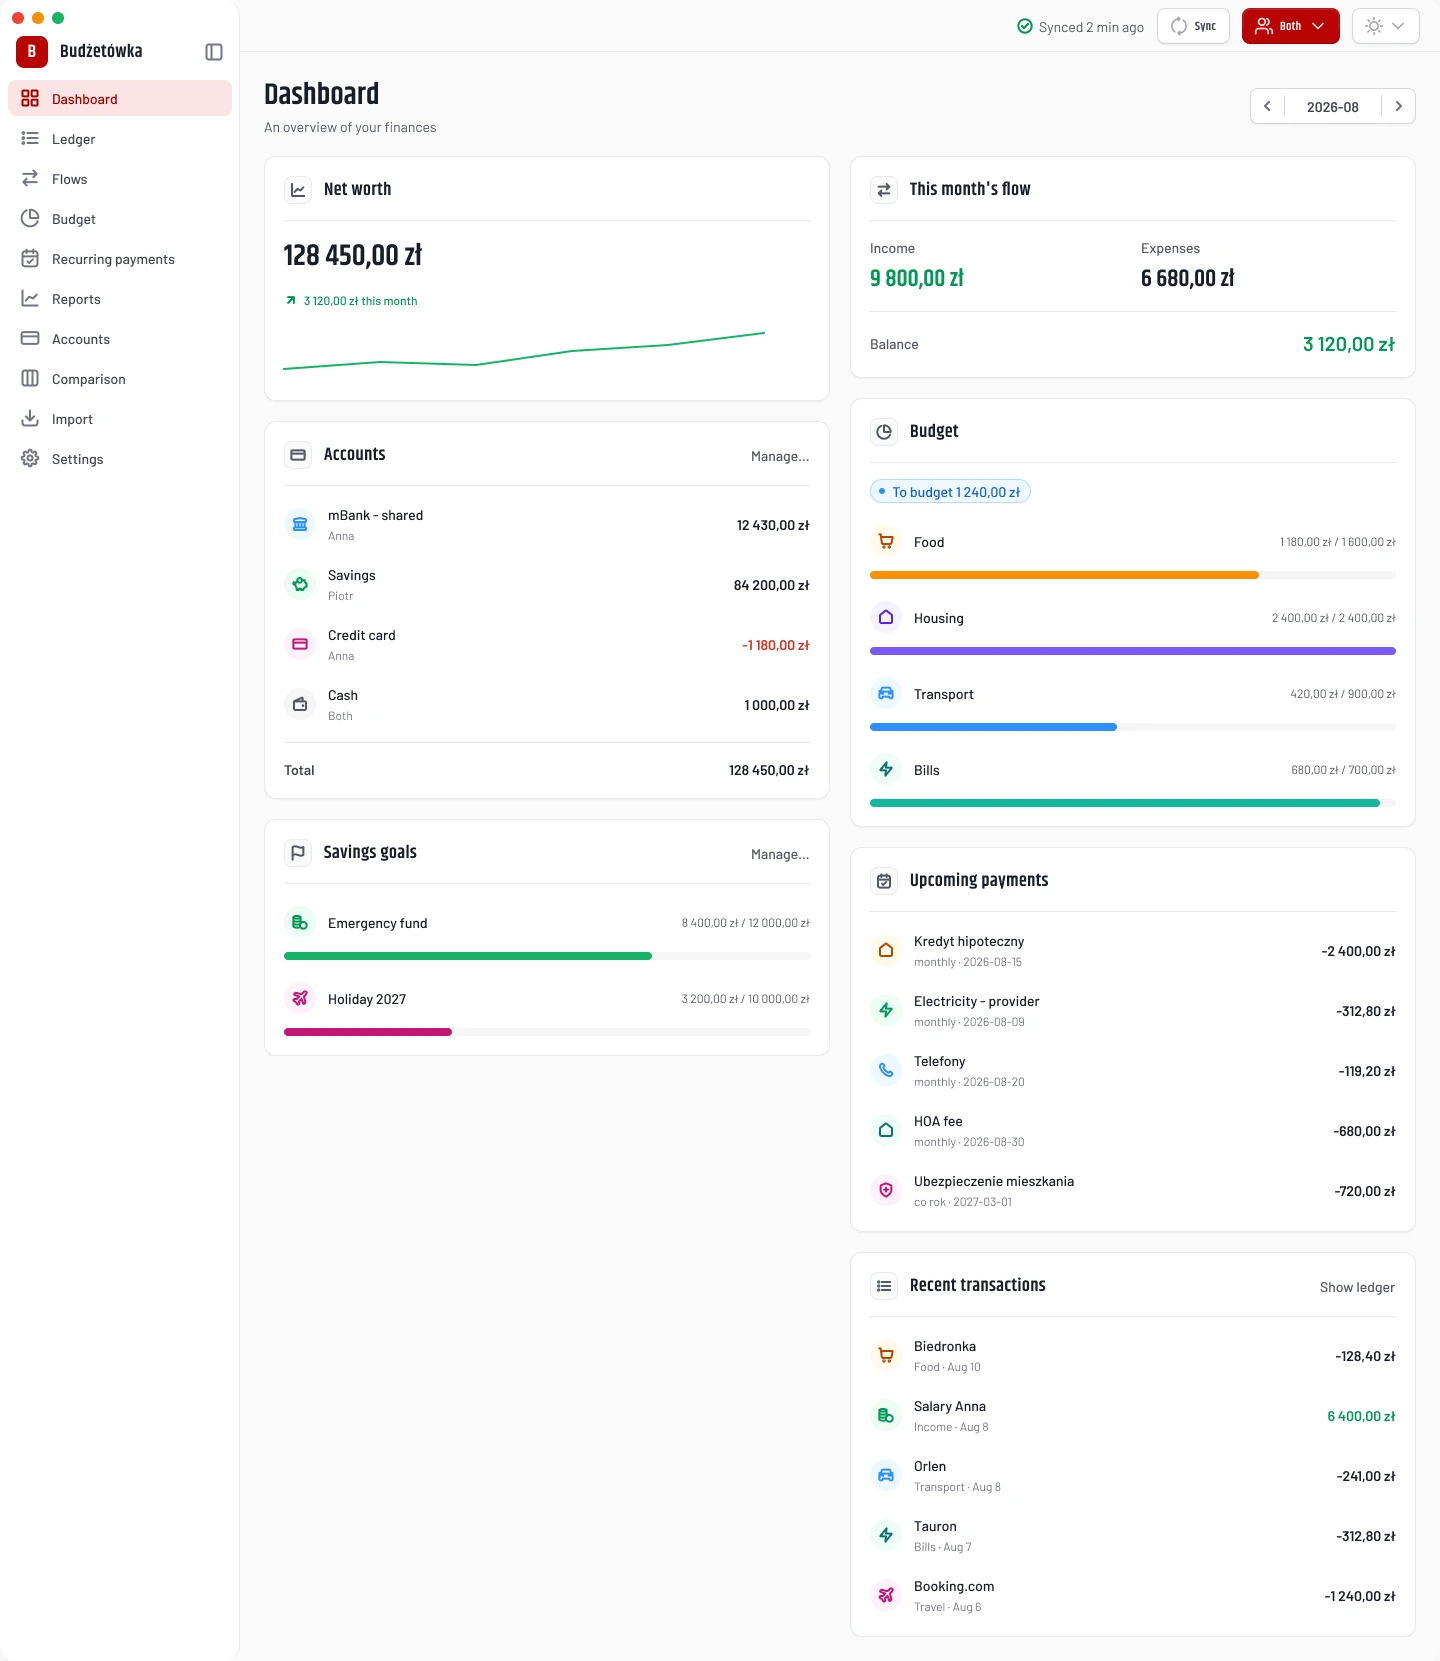Image resolution: width=1440 pixels, height=1661 pixels.
Task: Click the Credit card account icon
Action: (x=300, y=644)
